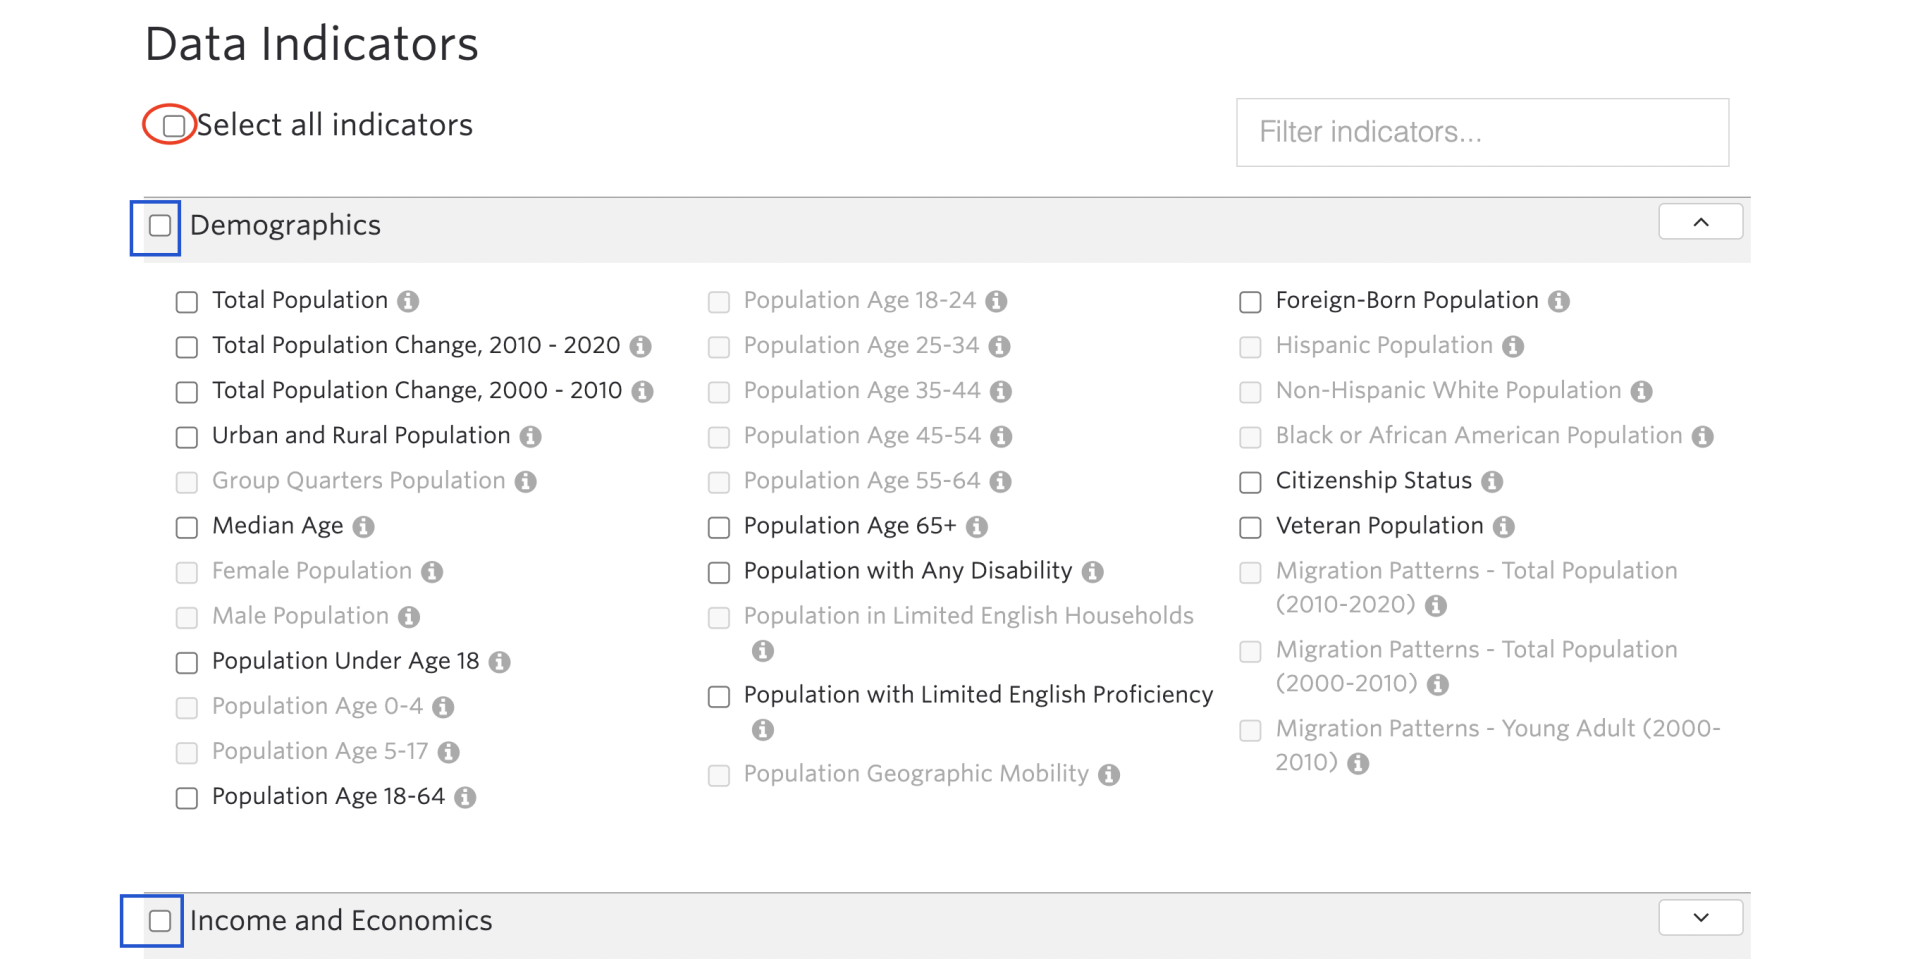Open info for Population Age 65+
The height and width of the screenshot is (971, 1920).
pyautogui.click(x=977, y=526)
